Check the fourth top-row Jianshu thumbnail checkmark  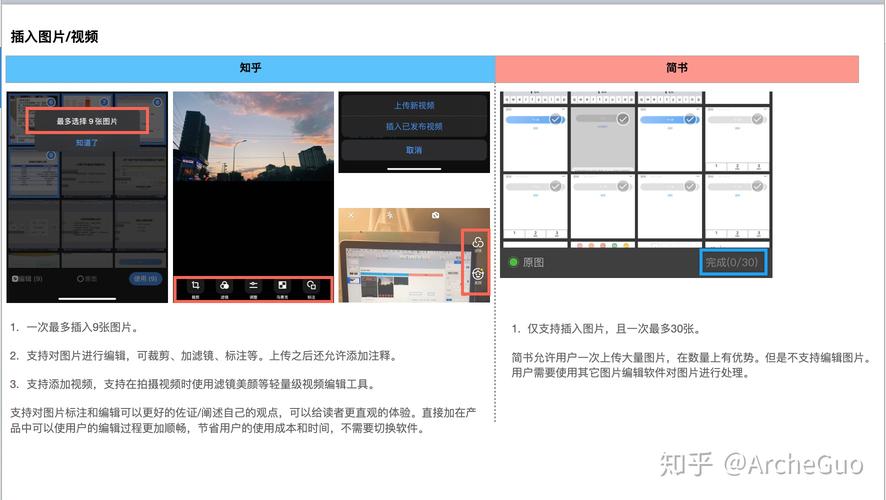(757, 119)
